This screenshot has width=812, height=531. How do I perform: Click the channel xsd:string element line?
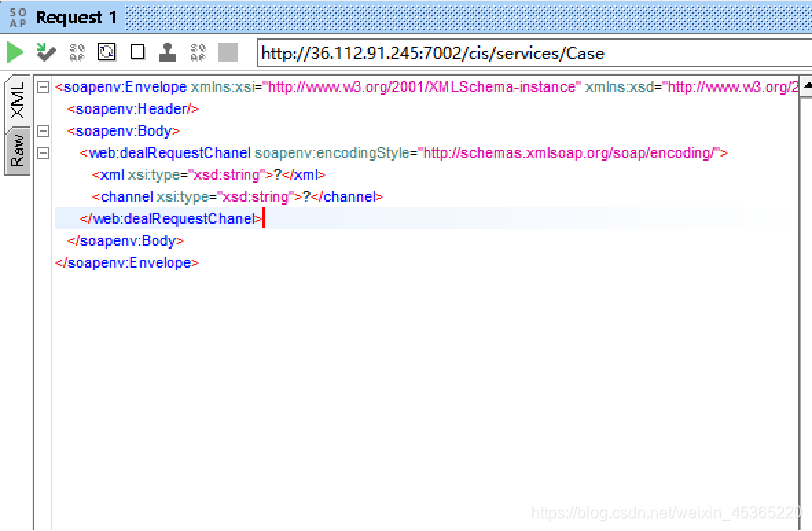click(x=237, y=197)
